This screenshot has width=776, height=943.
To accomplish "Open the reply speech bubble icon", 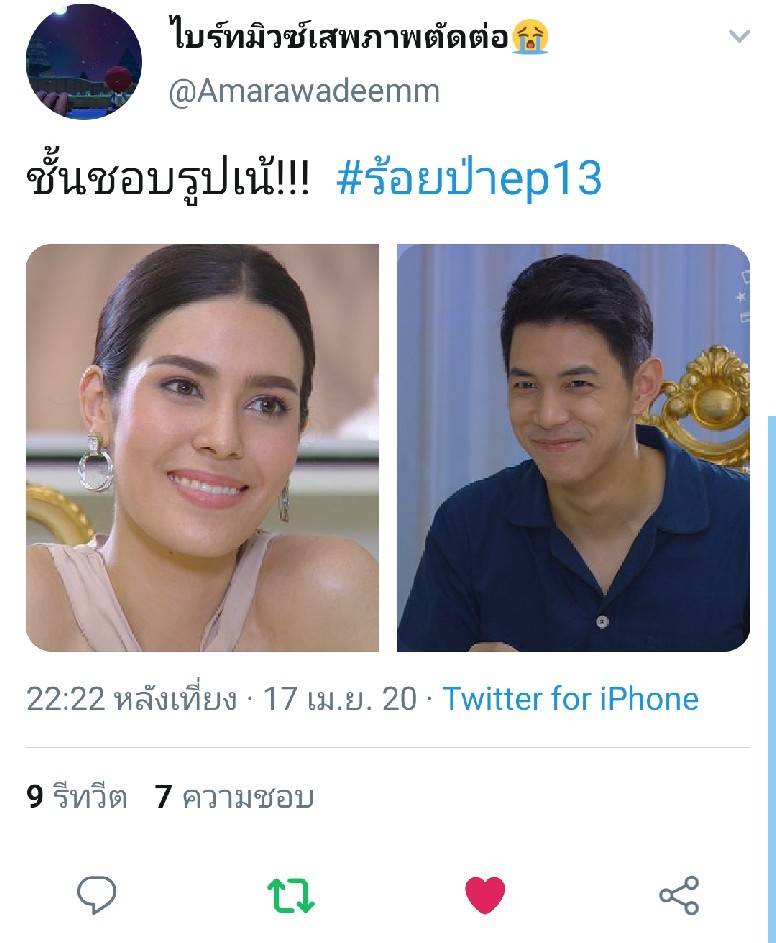I will (96, 895).
